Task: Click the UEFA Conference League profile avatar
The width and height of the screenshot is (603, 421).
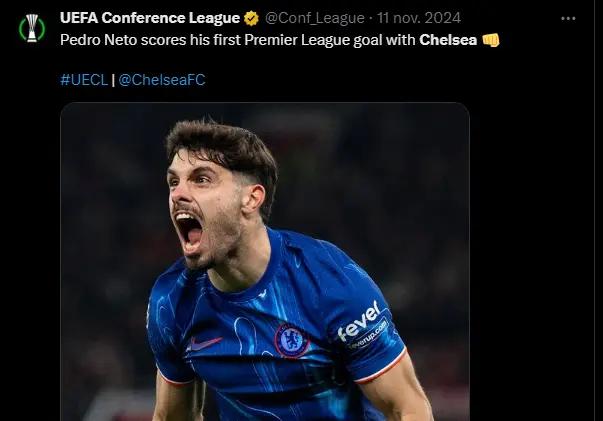Action: [32, 27]
